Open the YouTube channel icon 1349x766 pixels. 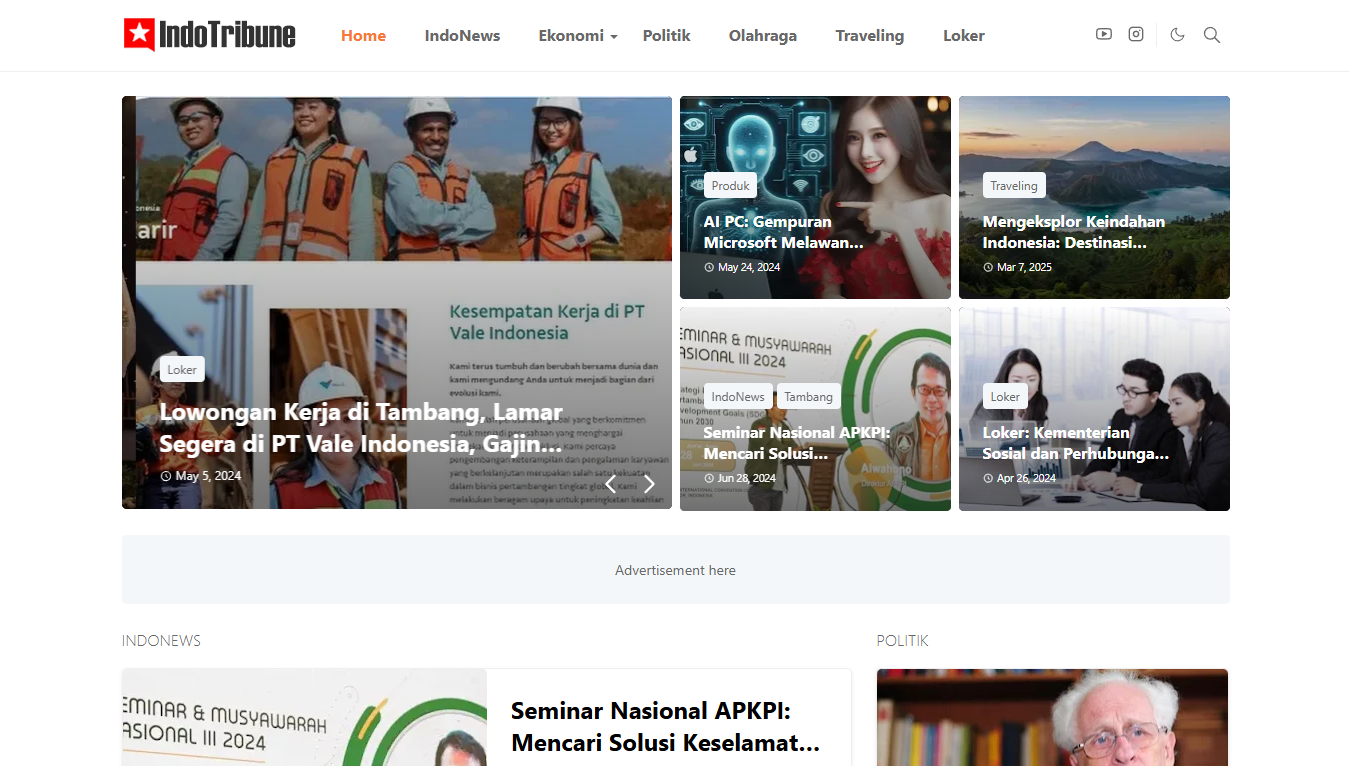1103,34
